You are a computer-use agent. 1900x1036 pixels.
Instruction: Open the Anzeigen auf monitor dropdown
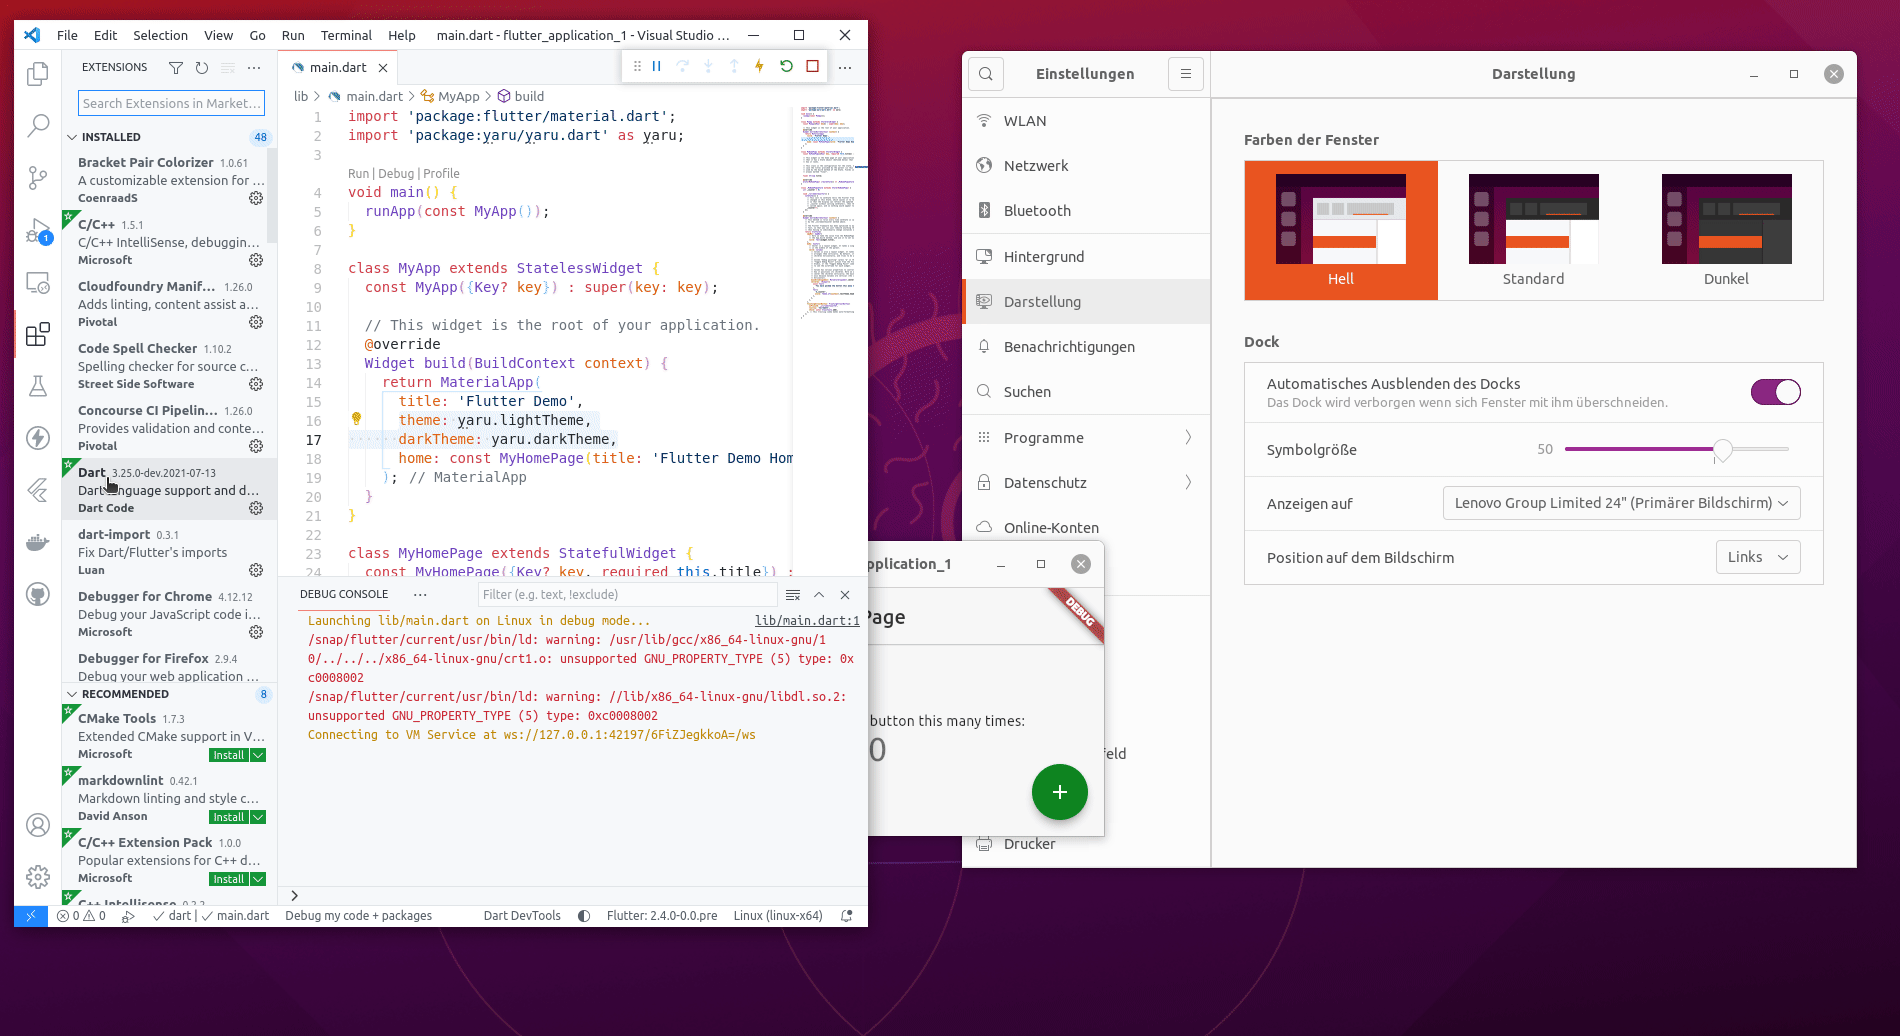pos(1621,503)
